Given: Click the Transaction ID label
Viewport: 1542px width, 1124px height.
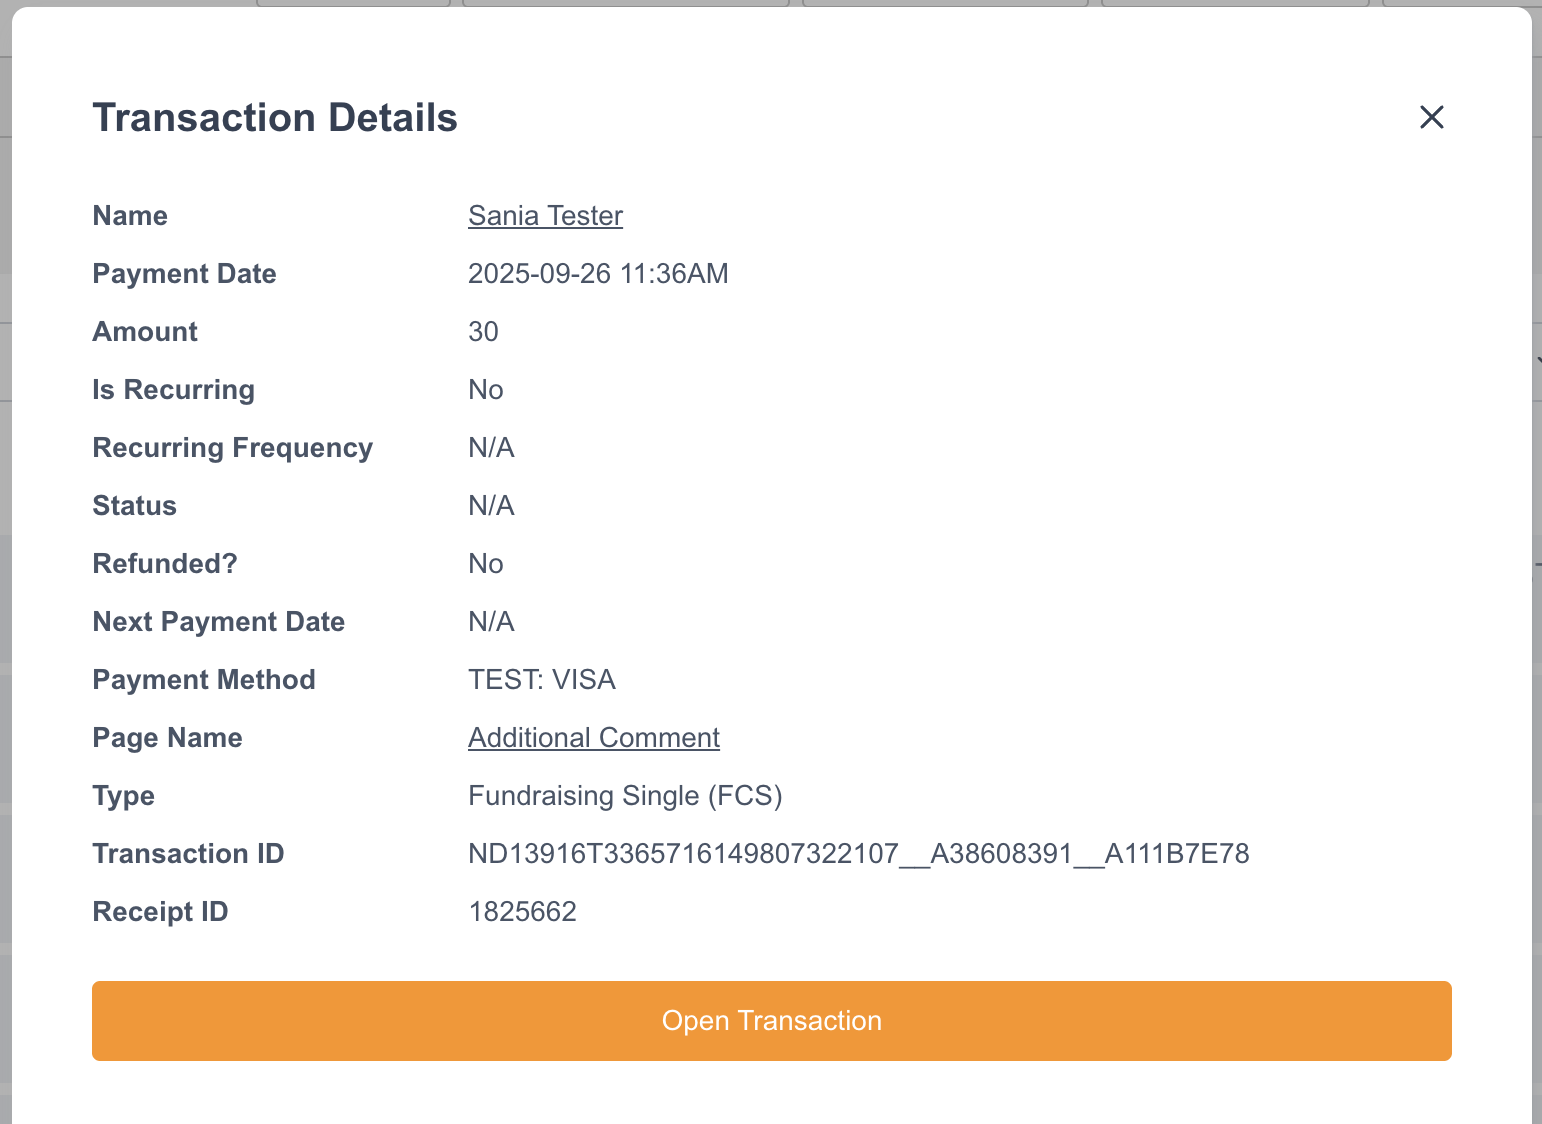Looking at the screenshot, I should coord(188,854).
